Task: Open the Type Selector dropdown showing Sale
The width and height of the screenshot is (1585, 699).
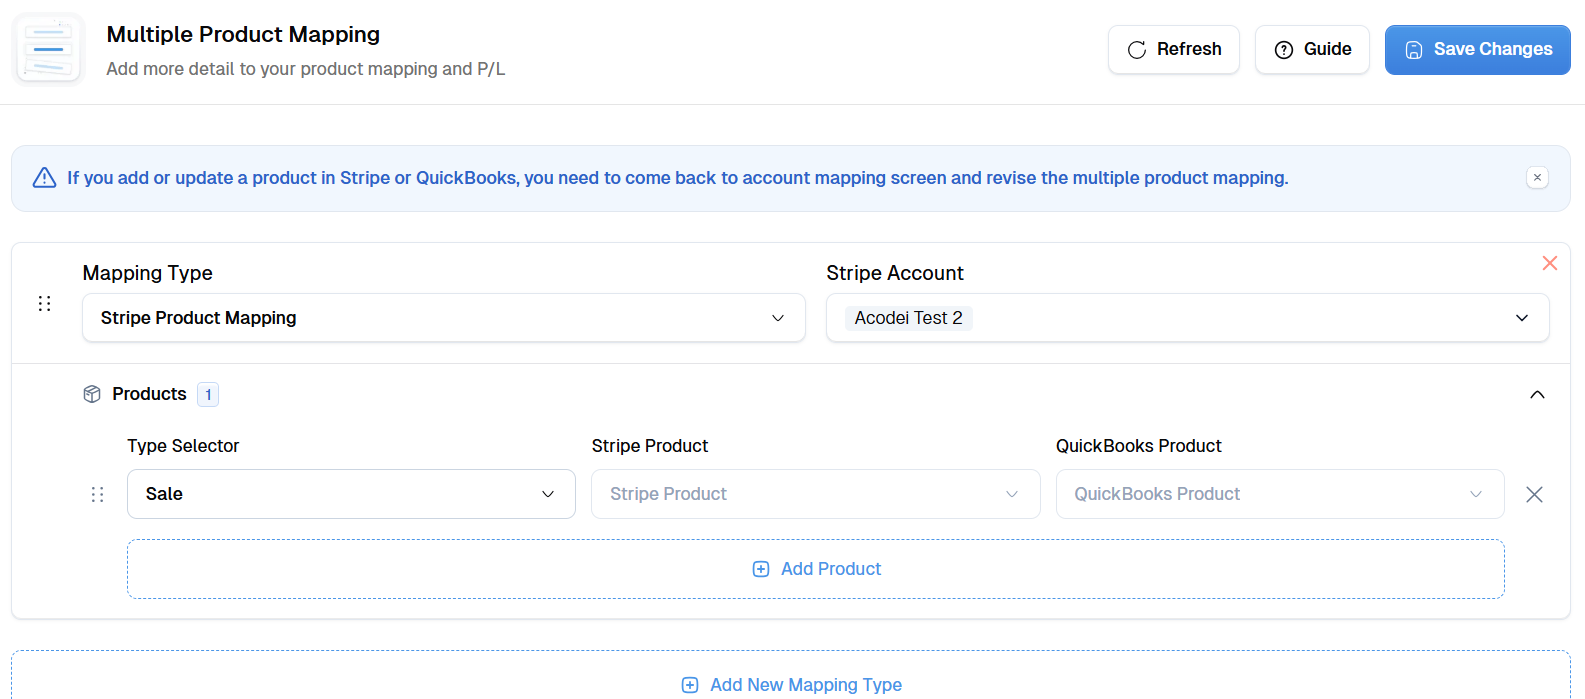Action: tap(351, 494)
